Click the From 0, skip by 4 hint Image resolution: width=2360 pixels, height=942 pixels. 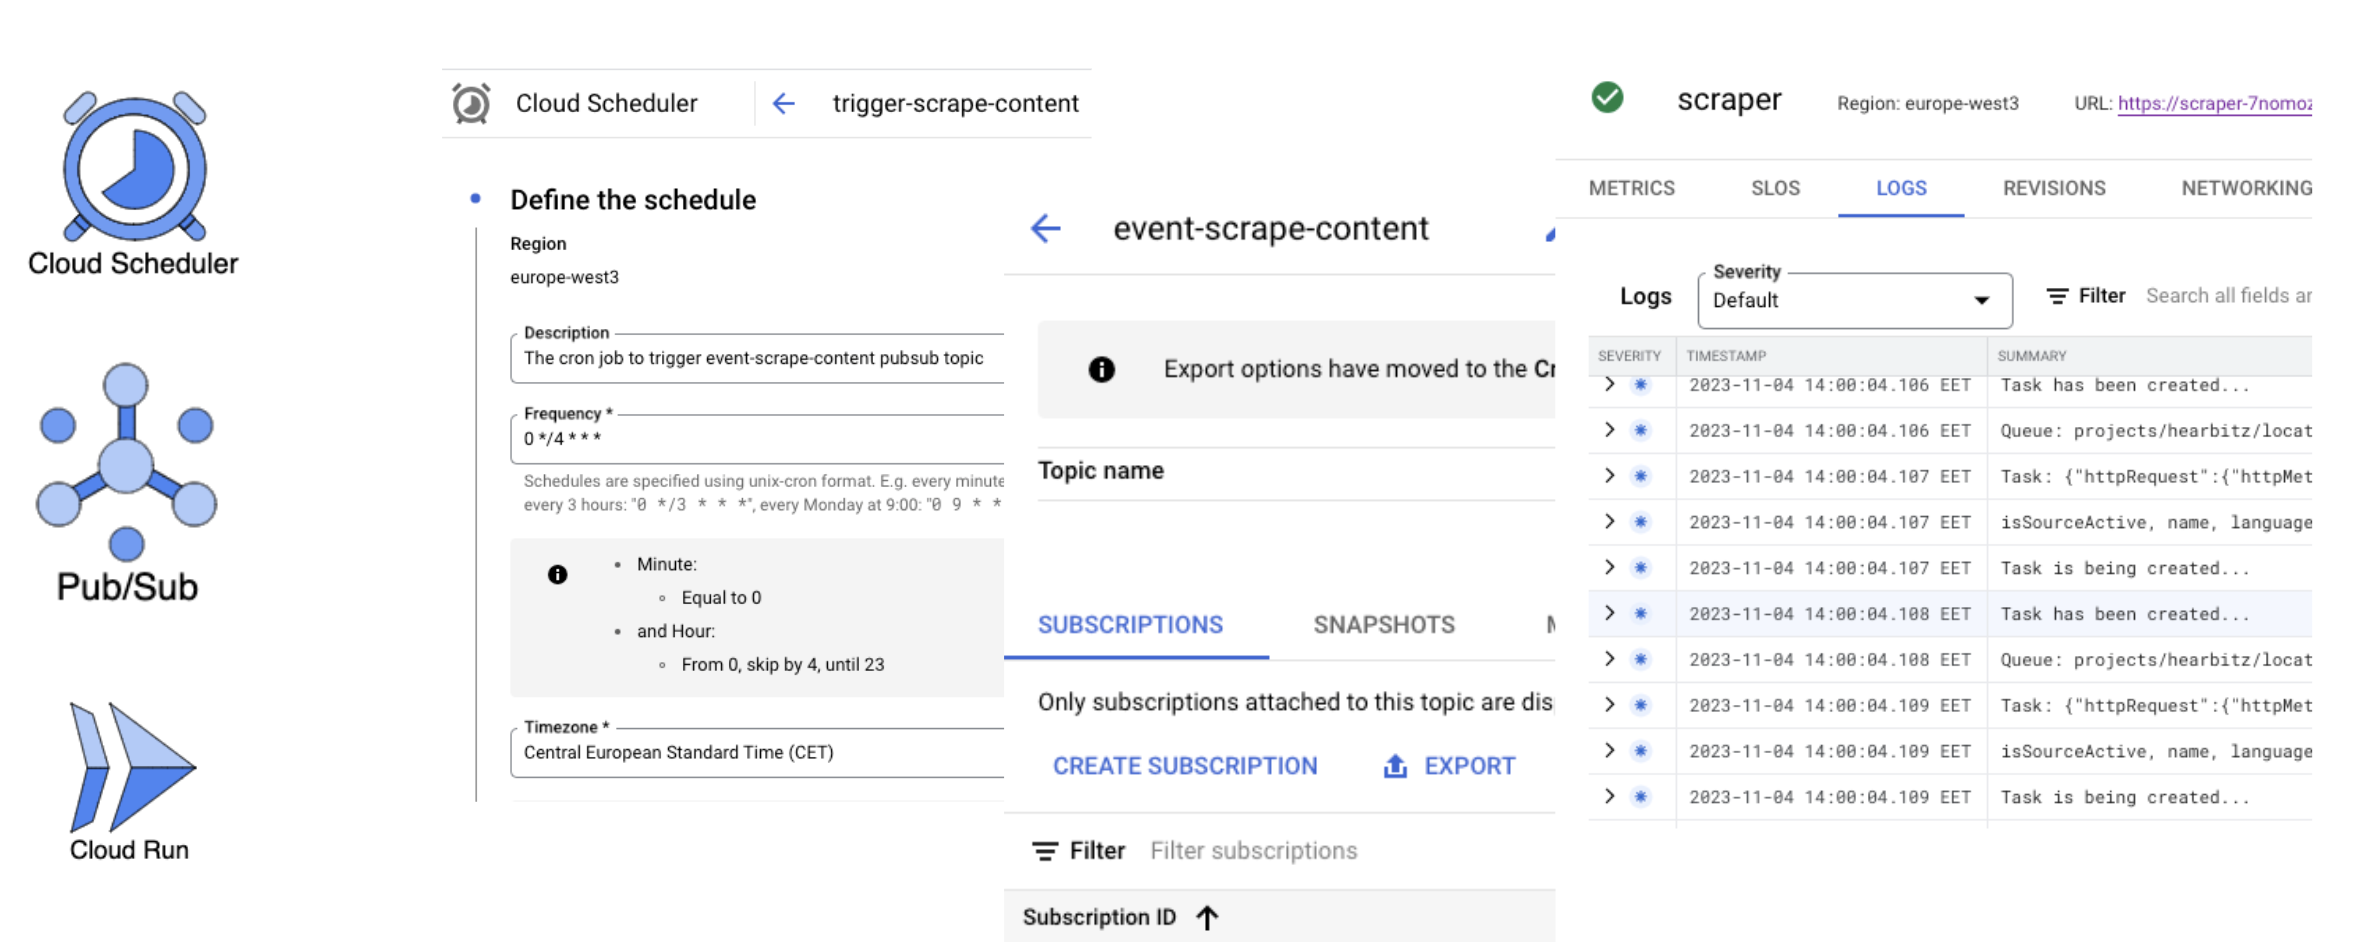click(x=782, y=664)
